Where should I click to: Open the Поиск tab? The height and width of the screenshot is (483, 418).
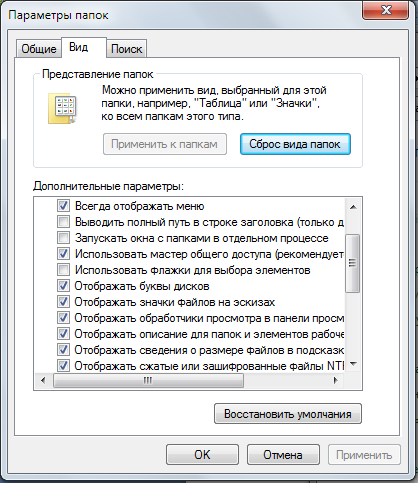point(126,49)
